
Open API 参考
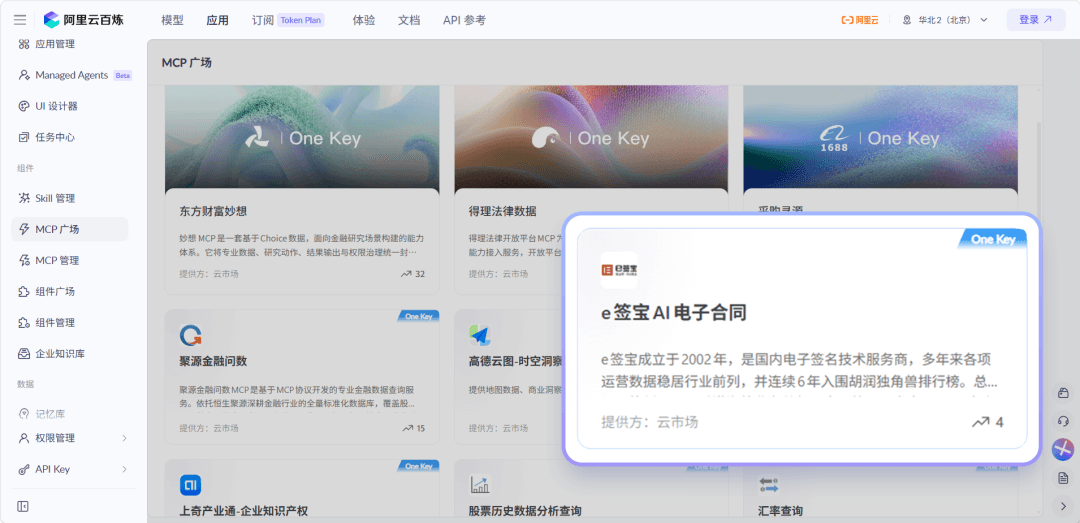[x=464, y=20]
